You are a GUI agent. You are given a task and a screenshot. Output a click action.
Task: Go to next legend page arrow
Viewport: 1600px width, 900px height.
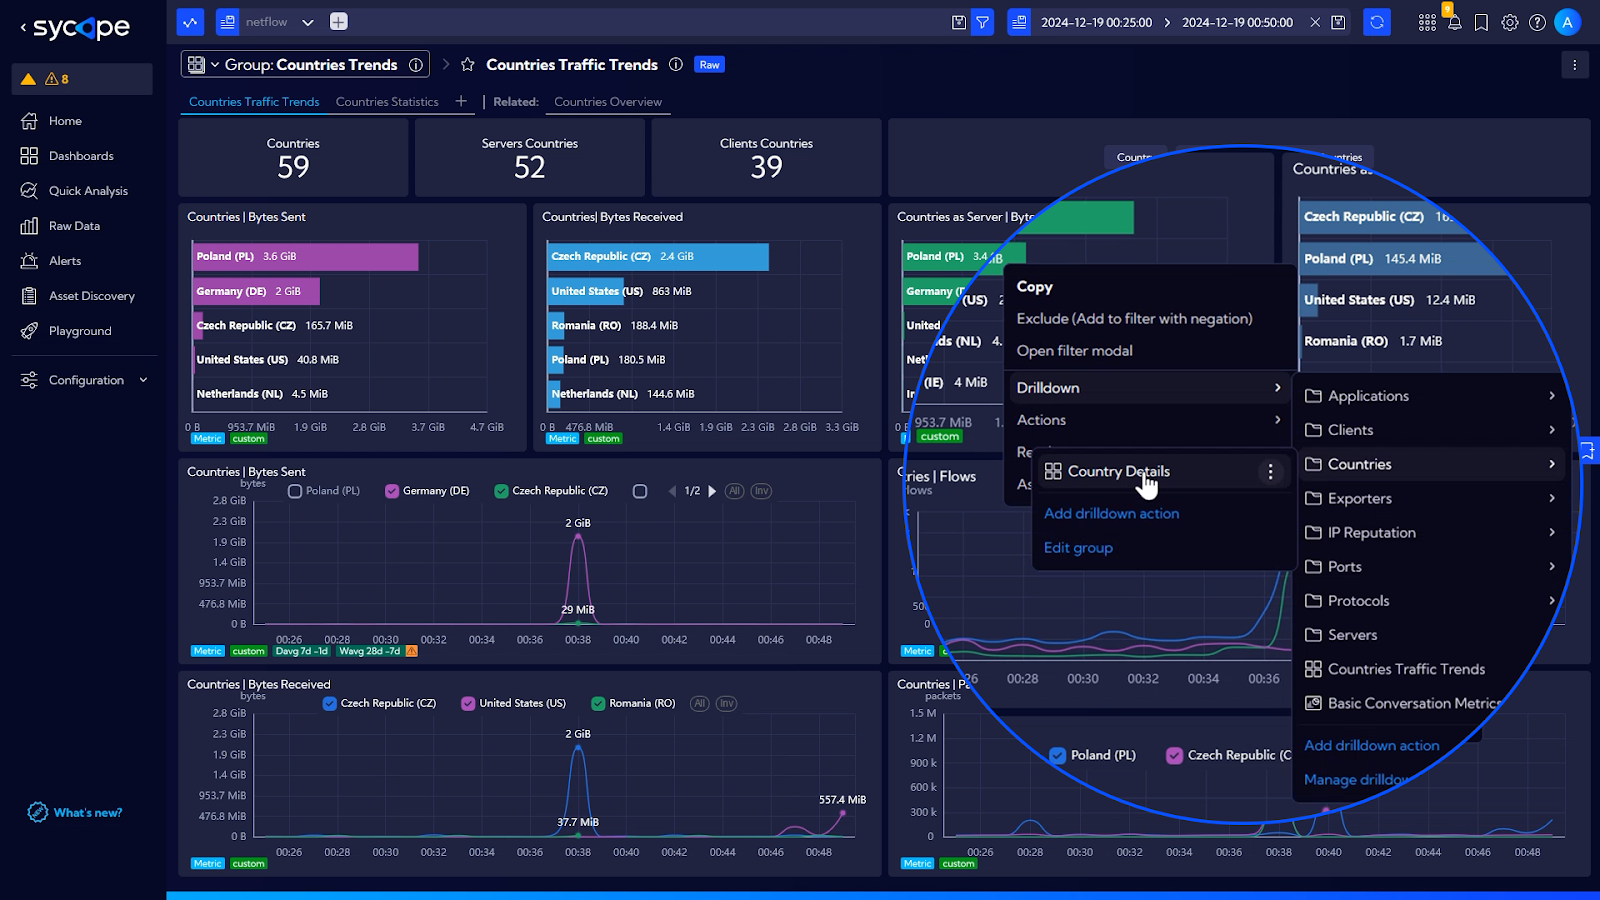tap(712, 491)
